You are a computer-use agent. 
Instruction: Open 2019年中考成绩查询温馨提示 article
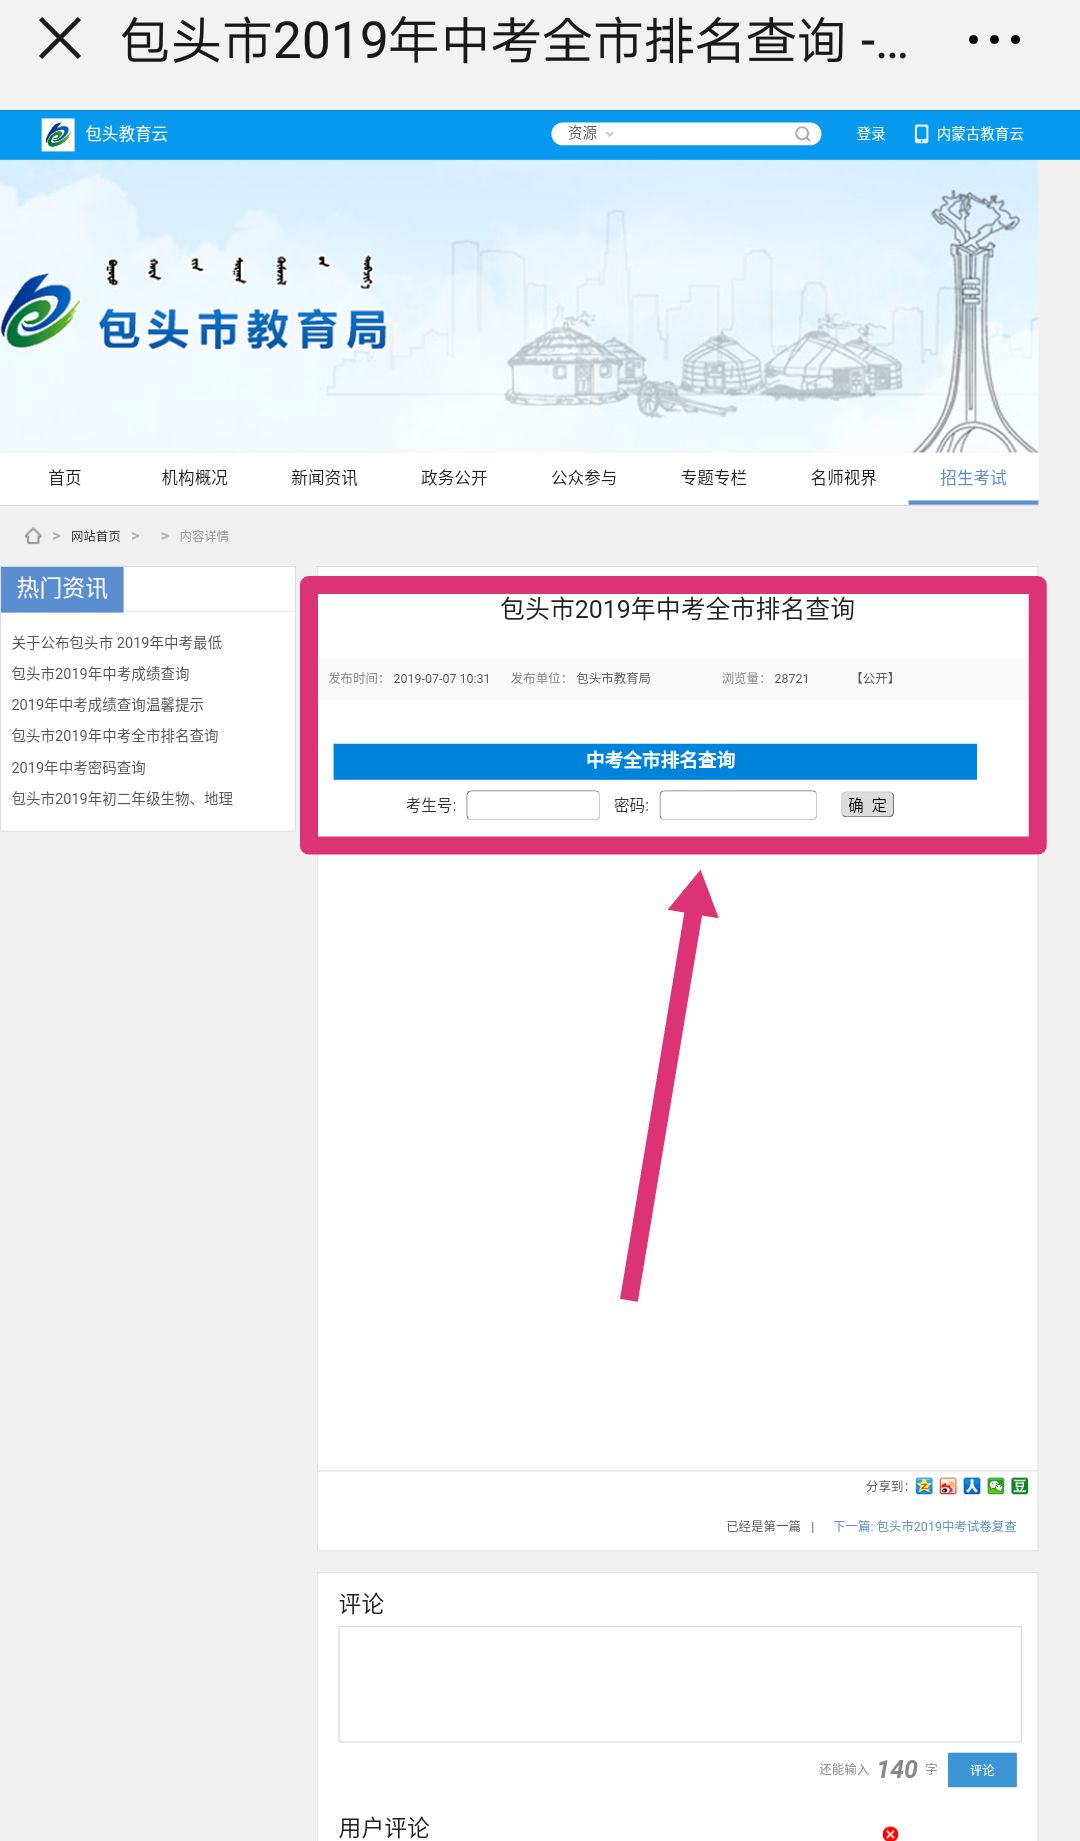107,705
